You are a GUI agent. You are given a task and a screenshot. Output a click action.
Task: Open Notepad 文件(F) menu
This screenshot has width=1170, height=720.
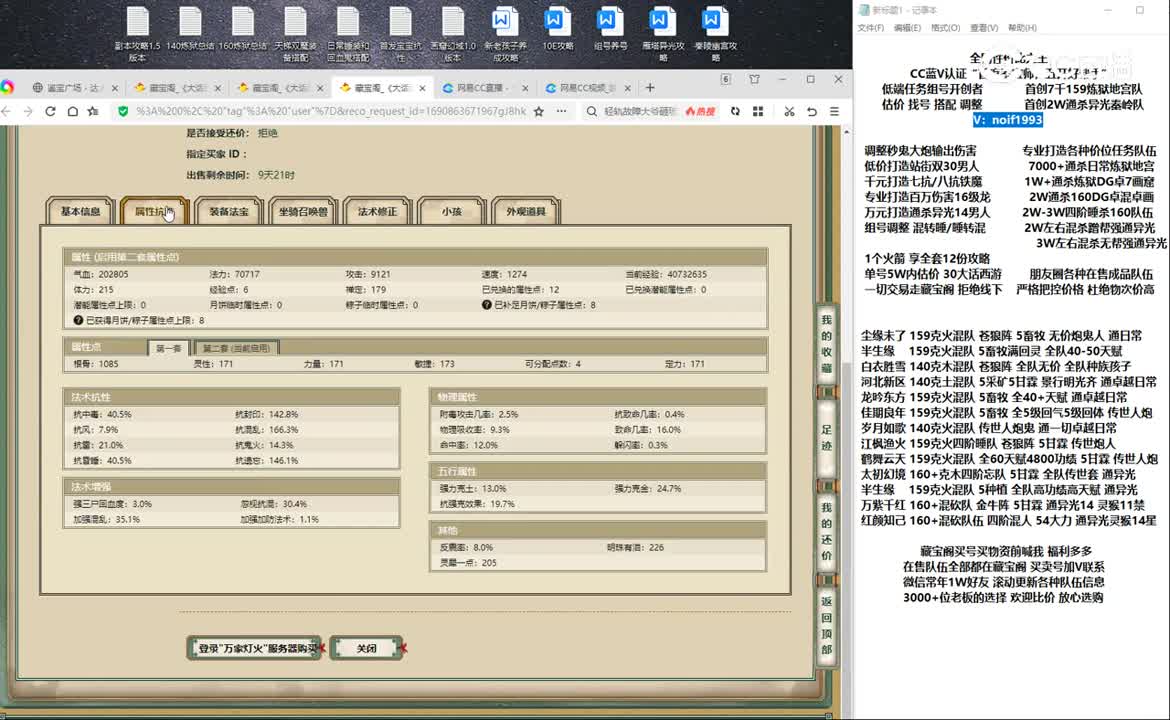tap(870, 28)
